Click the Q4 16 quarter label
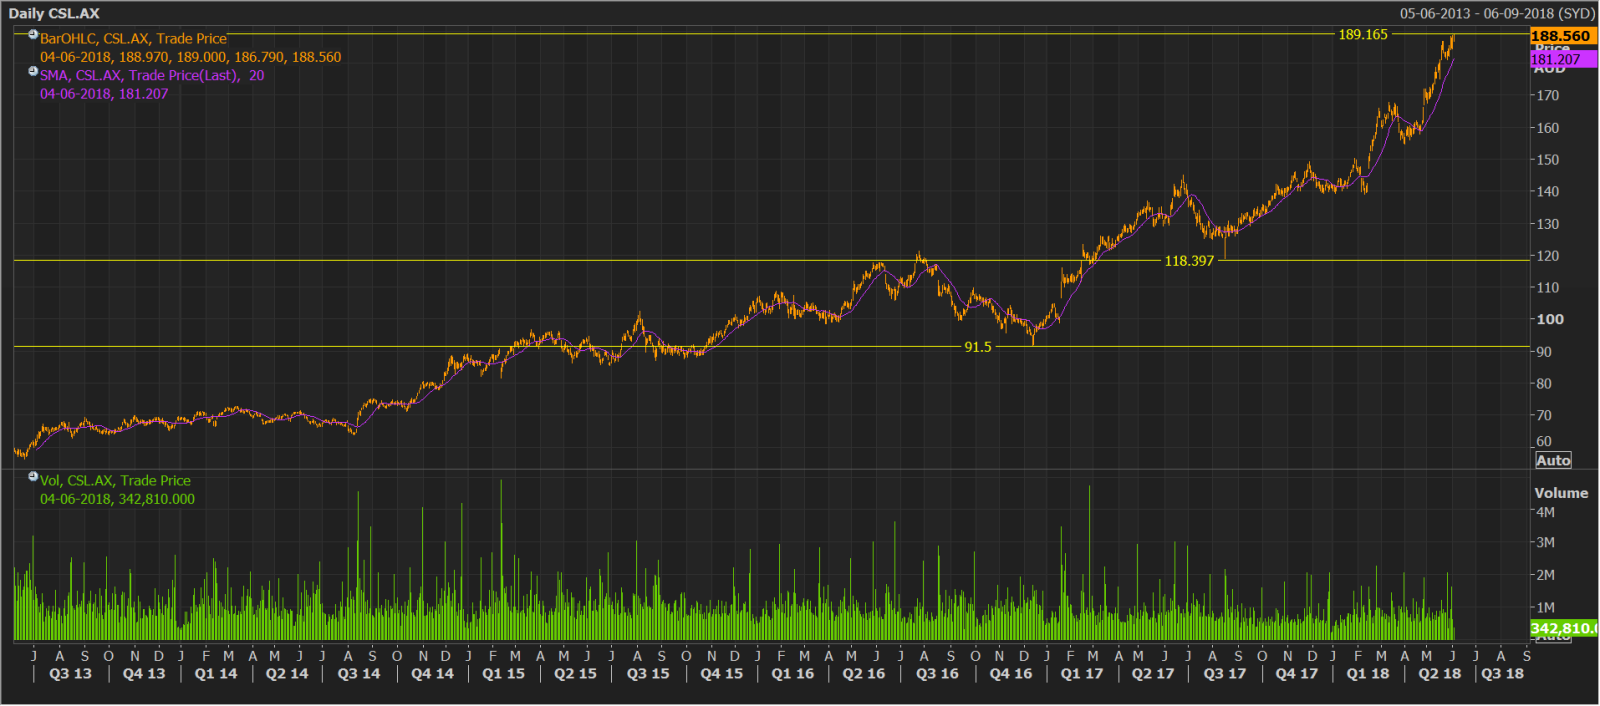 point(1011,674)
